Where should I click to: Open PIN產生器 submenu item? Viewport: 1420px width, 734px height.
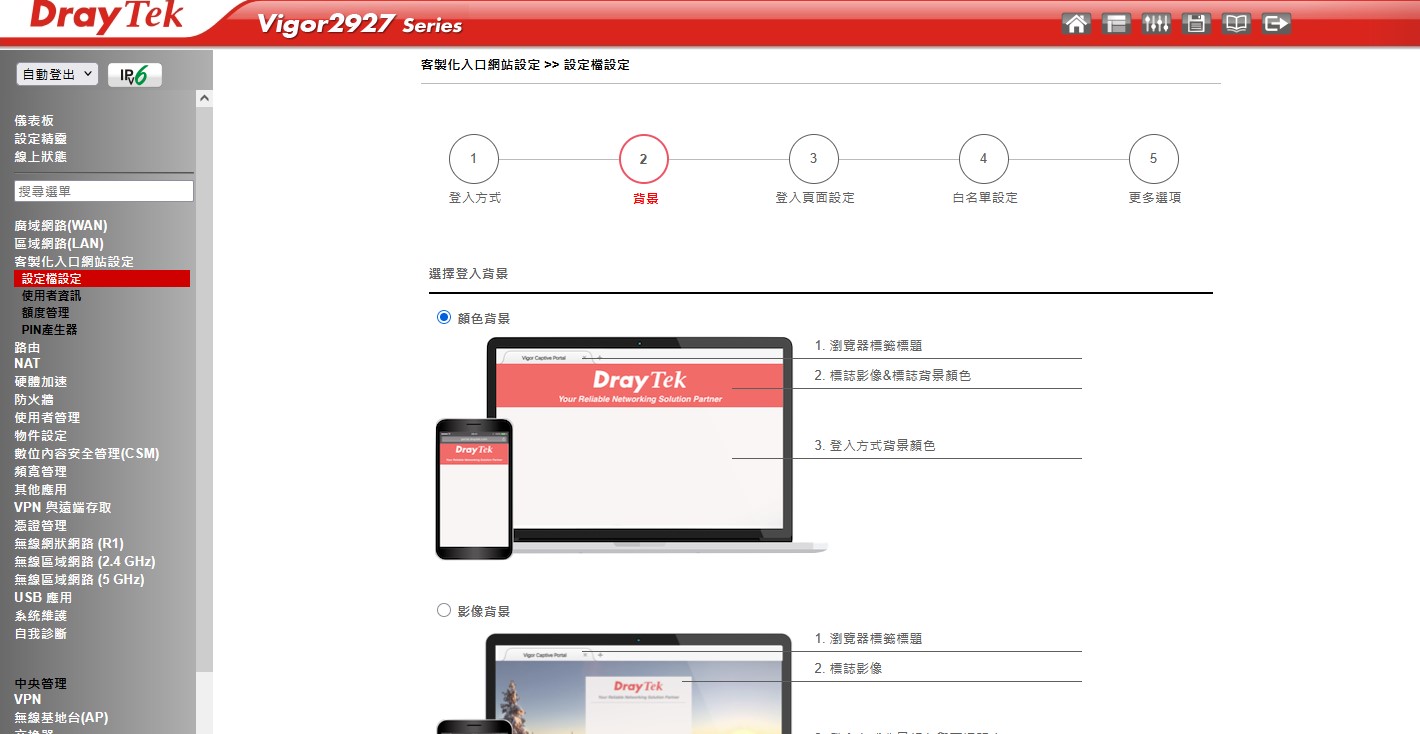click(x=50, y=330)
